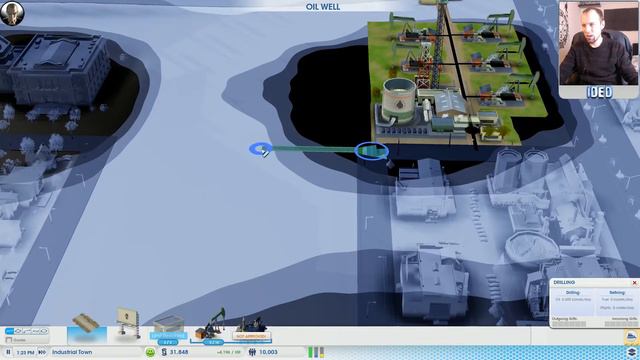The width and height of the screenshot is (640, 360).
Task: Click the road placement start handle
Action: (371, 151)
